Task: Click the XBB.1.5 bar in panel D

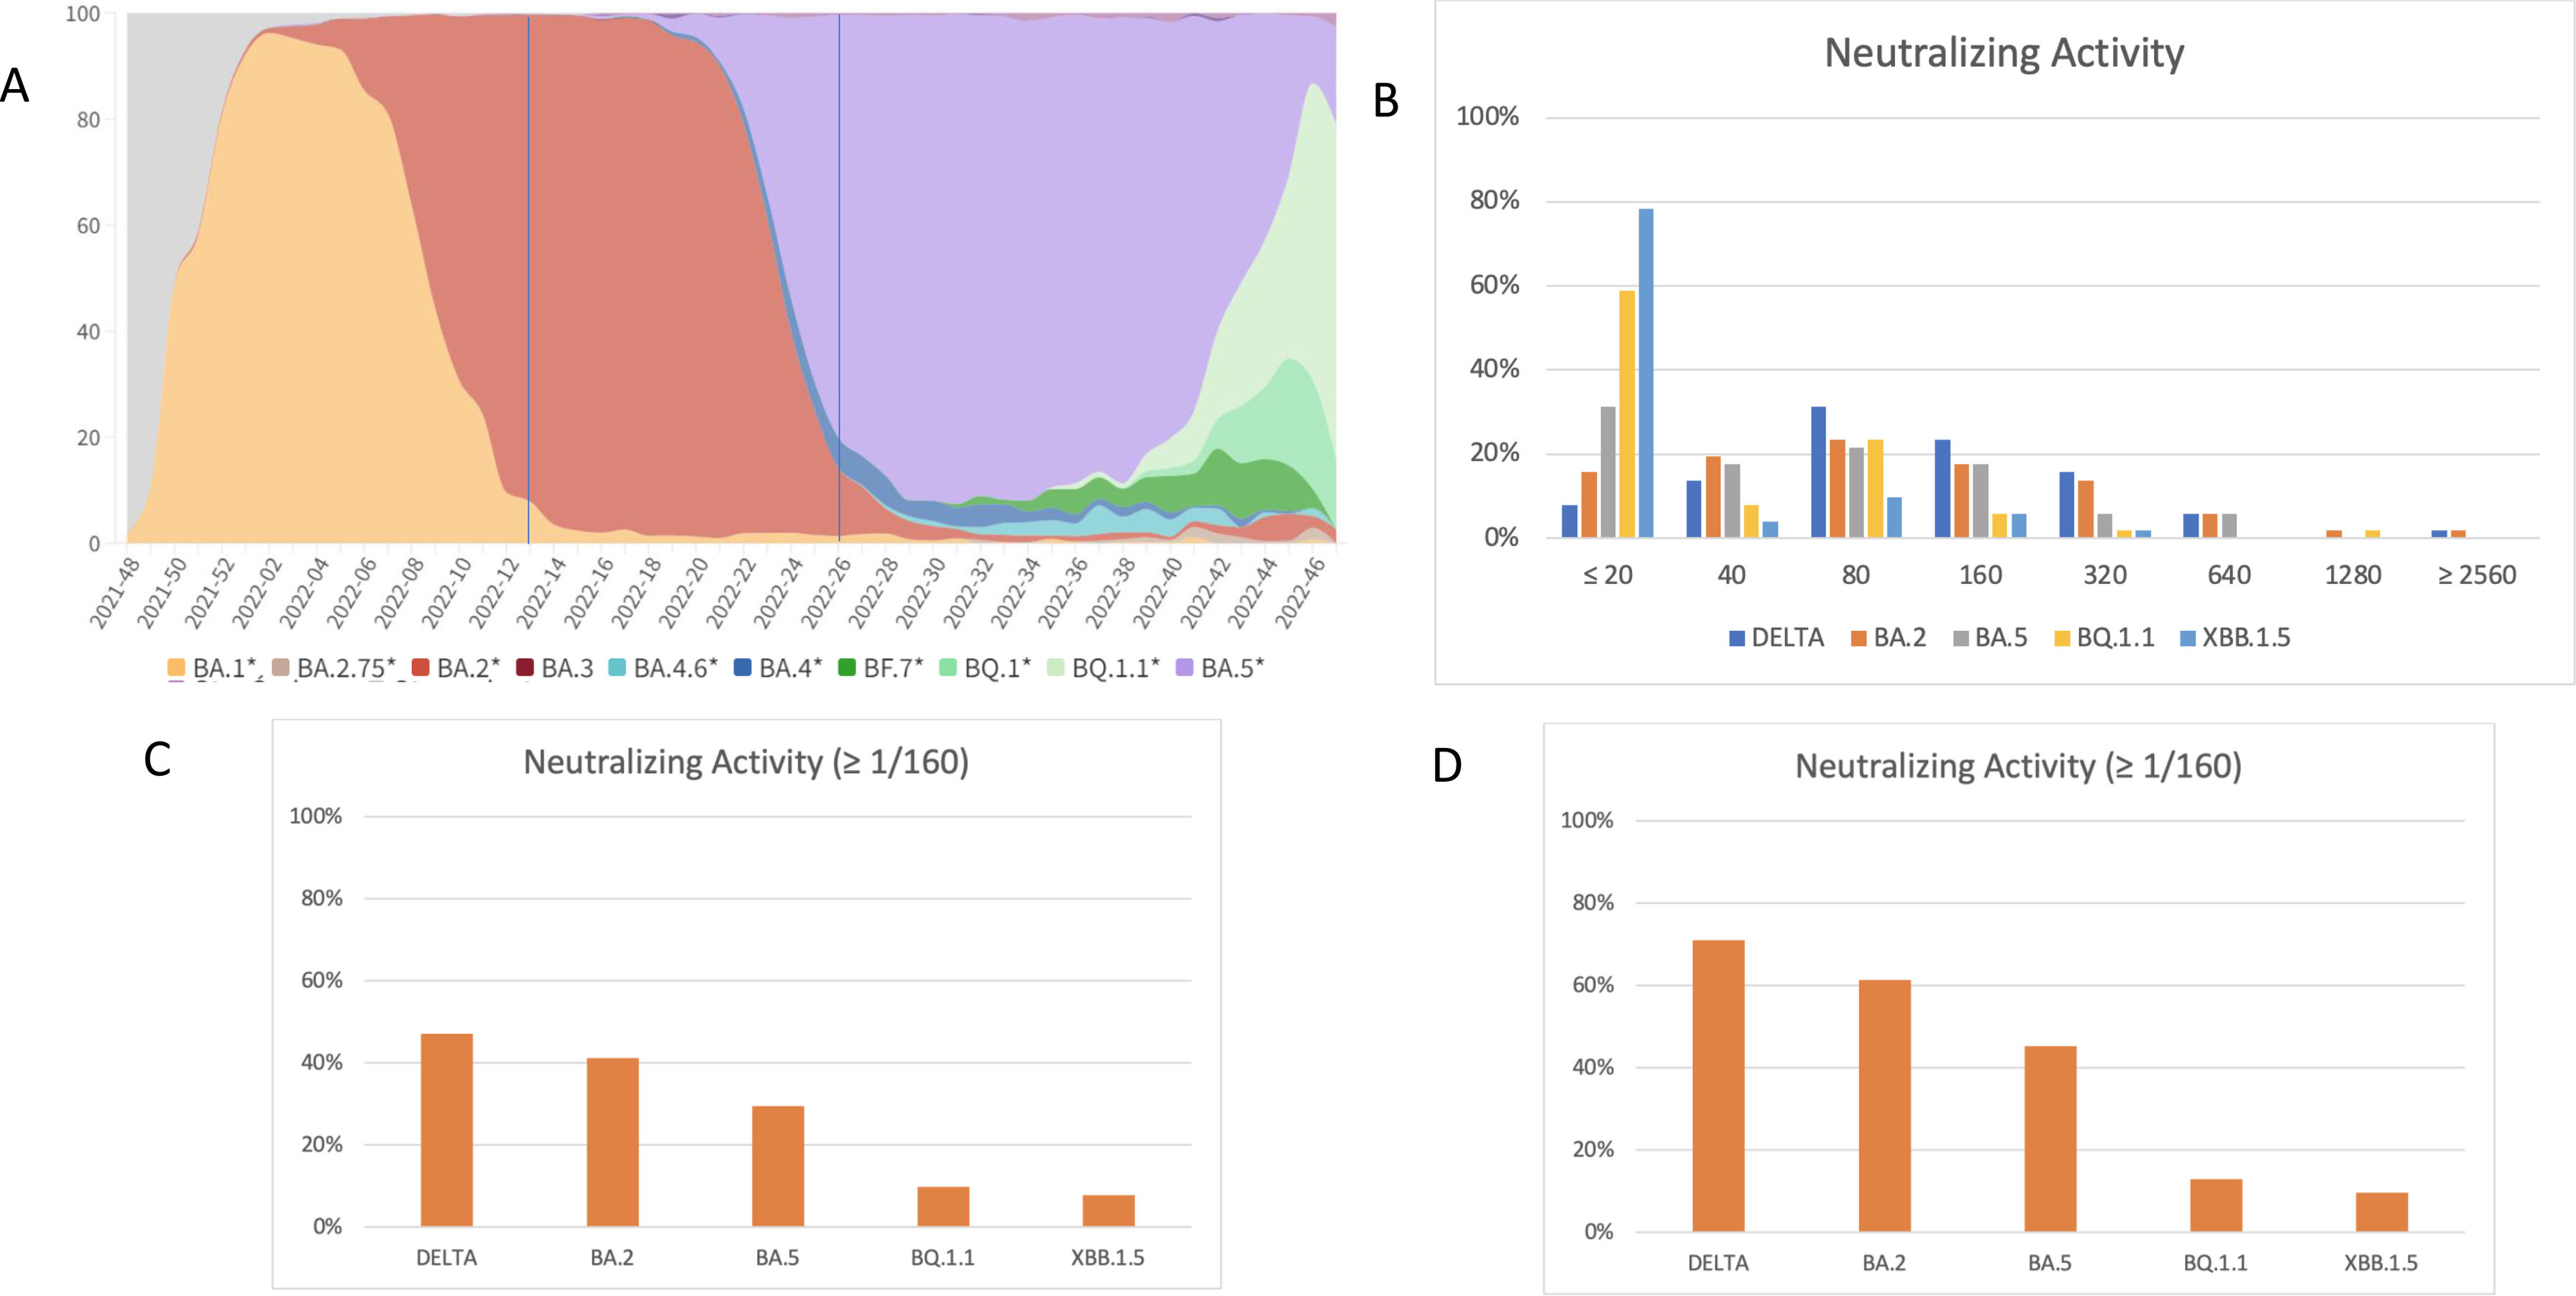Action: click(2381, 1211)
